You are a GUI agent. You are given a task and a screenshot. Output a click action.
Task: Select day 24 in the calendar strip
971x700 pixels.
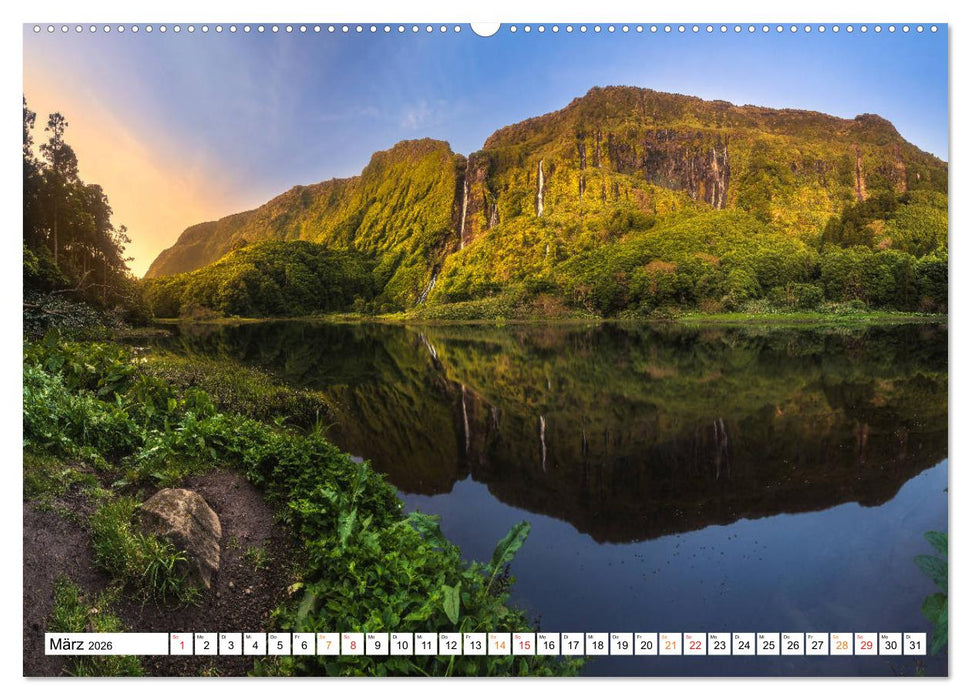(x=743, y=644)
